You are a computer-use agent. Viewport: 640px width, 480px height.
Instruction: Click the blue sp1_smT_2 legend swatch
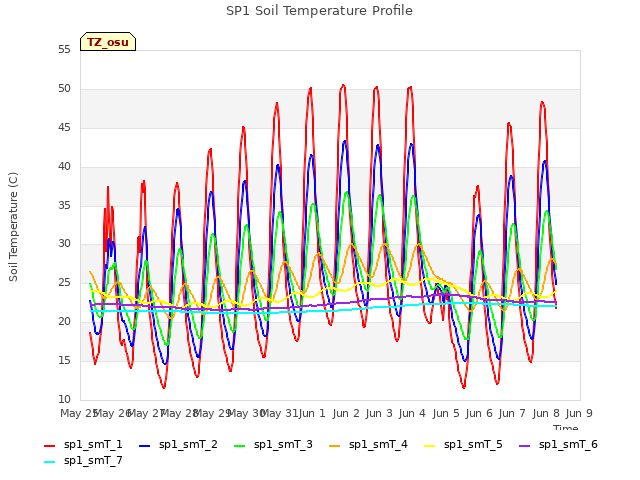click(144, 446)
